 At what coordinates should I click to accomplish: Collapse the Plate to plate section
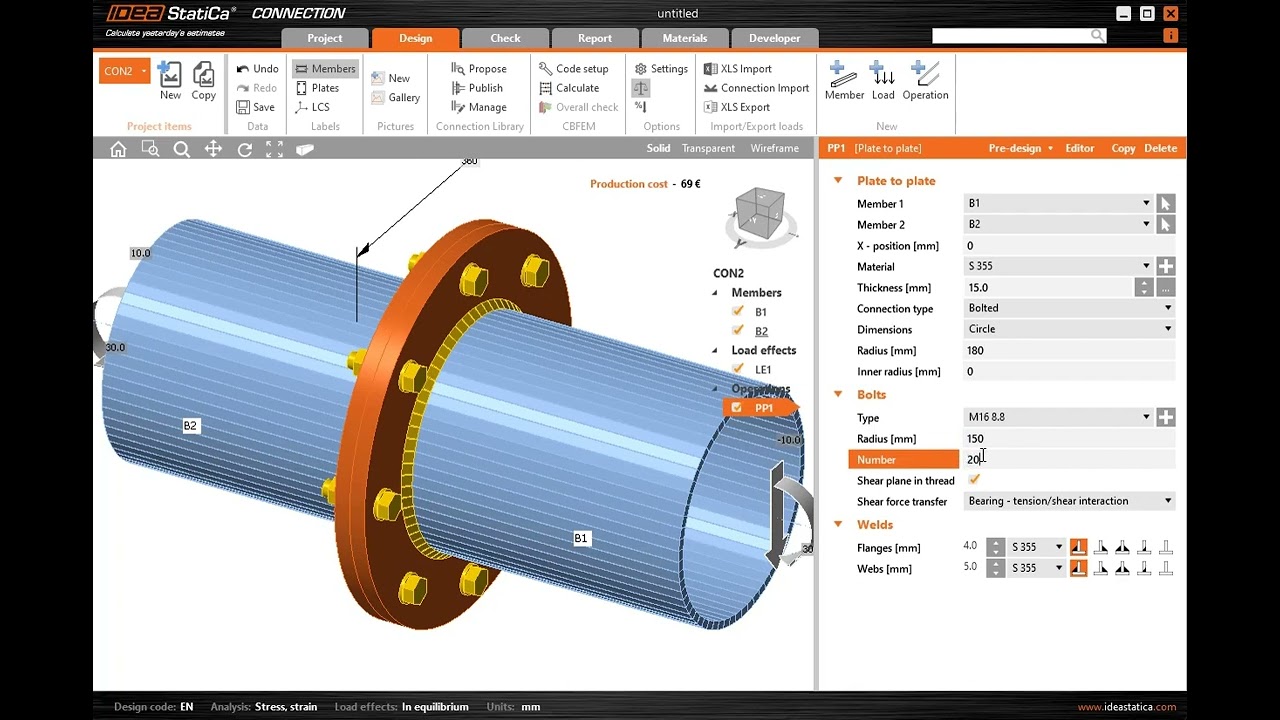click(838, 181)
